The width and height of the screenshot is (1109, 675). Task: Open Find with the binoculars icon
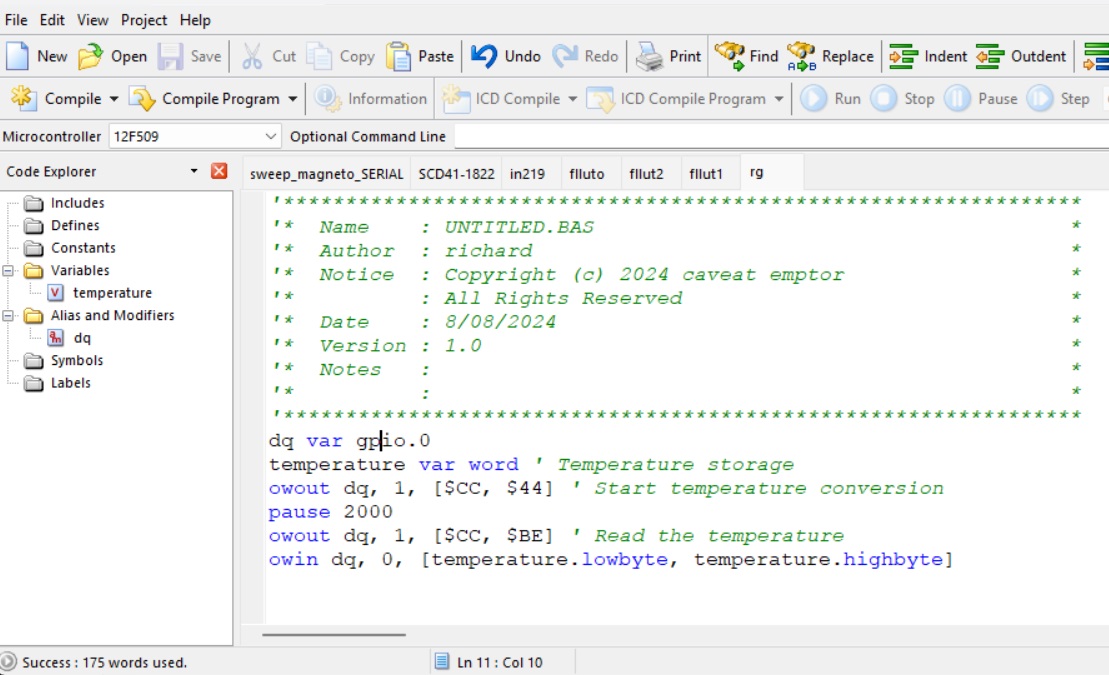point(730,56)
